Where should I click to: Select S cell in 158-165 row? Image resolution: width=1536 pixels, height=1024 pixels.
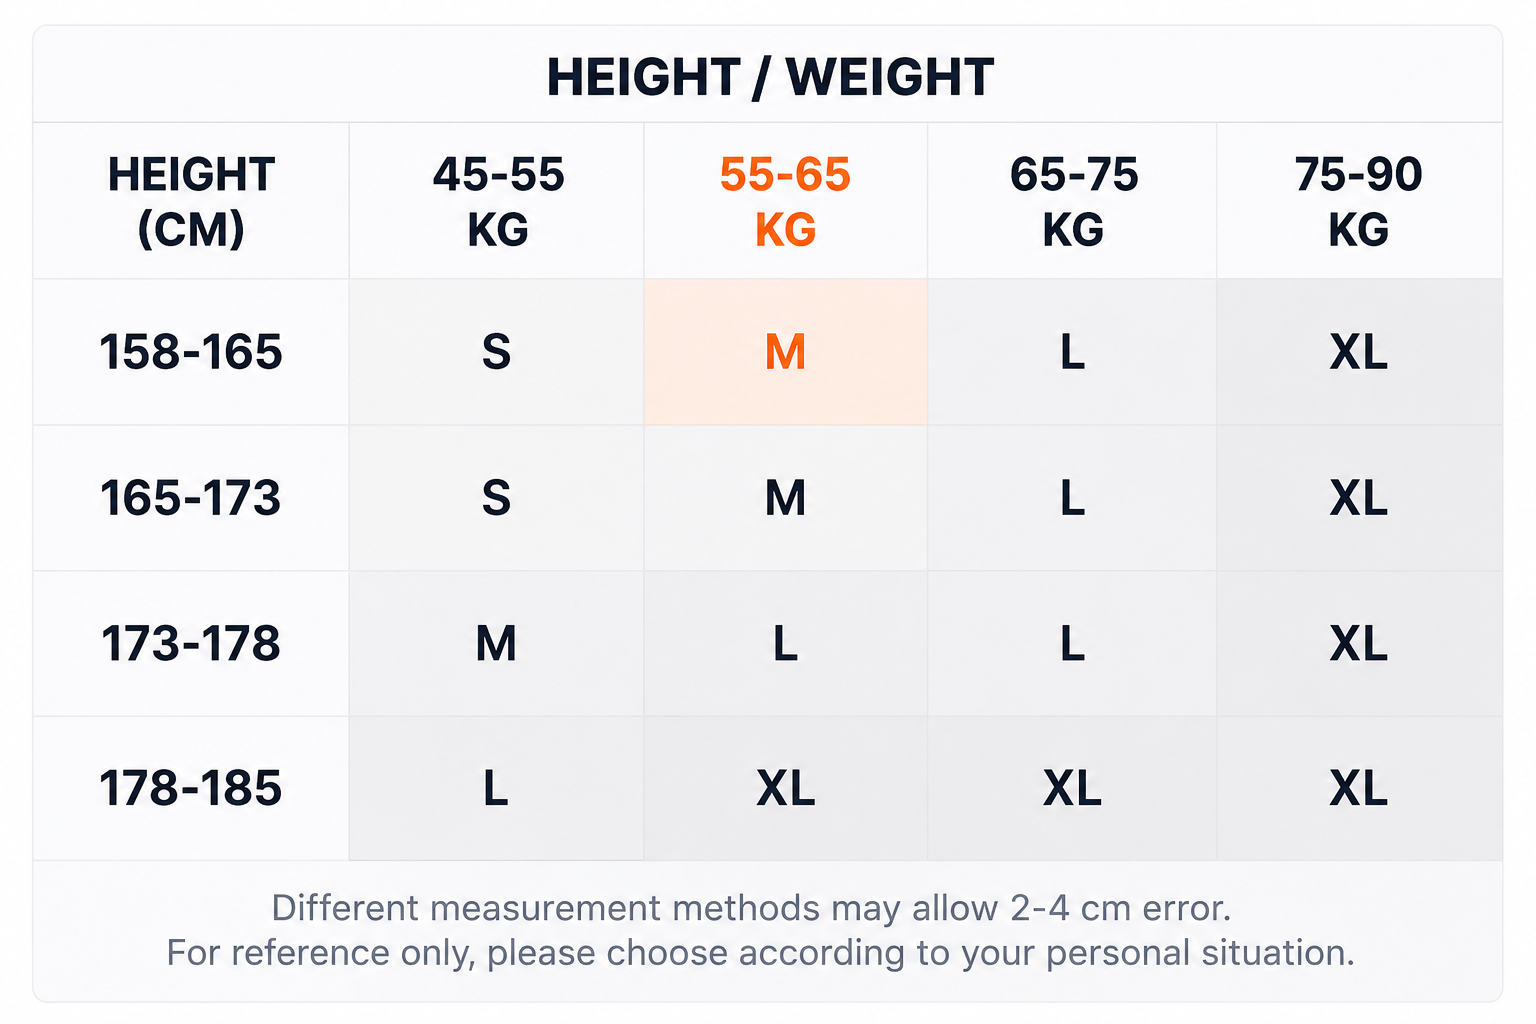pos(497,352)
